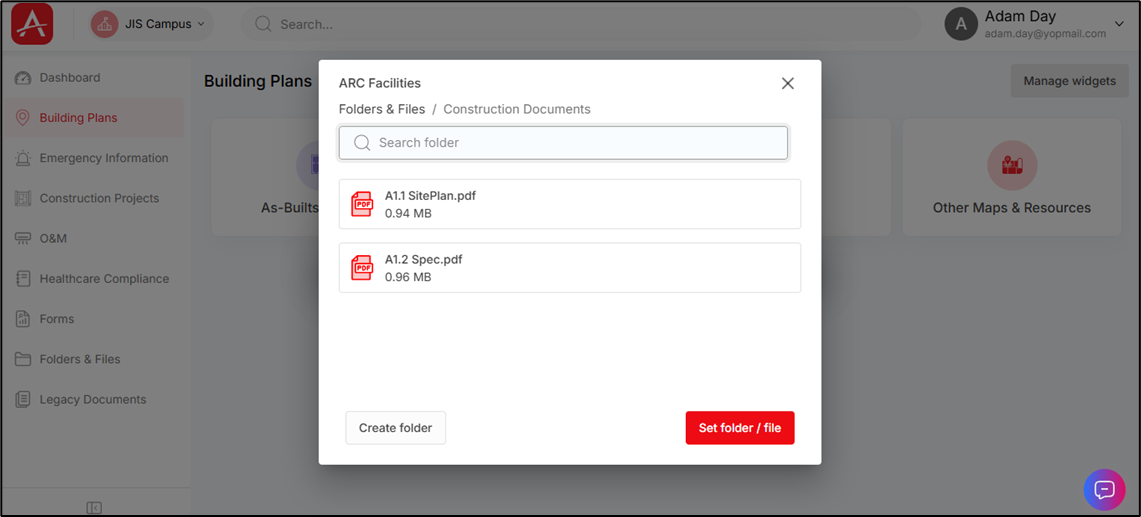Click the Emergency Information siren icon
The height and width of the screenshot is (517, 1141).
23,158
